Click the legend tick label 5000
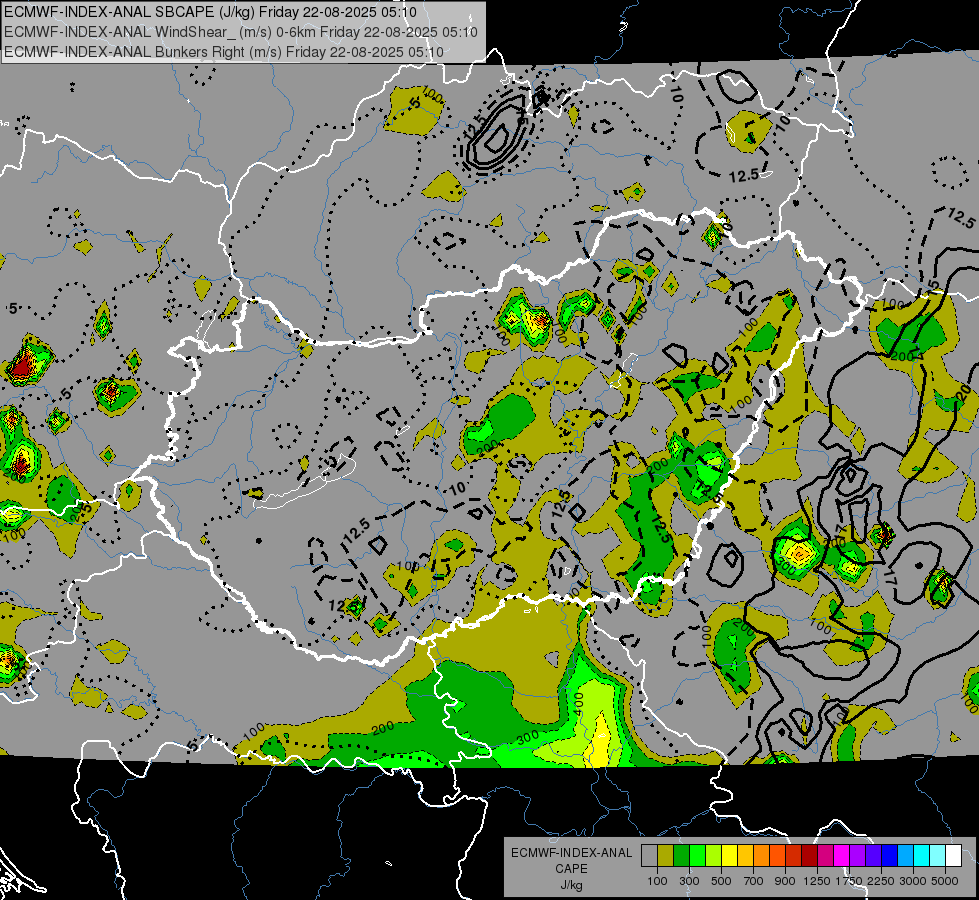The image size is (979, 900). click(945, 881)
